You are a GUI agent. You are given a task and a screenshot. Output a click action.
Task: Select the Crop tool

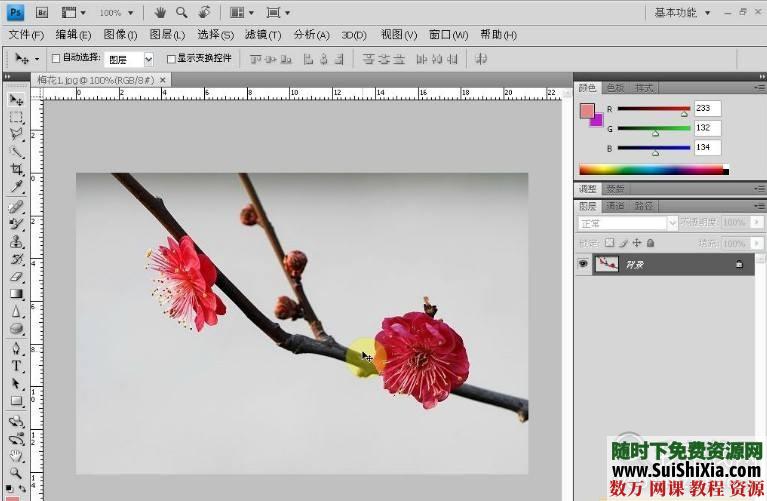click(16, 169)
